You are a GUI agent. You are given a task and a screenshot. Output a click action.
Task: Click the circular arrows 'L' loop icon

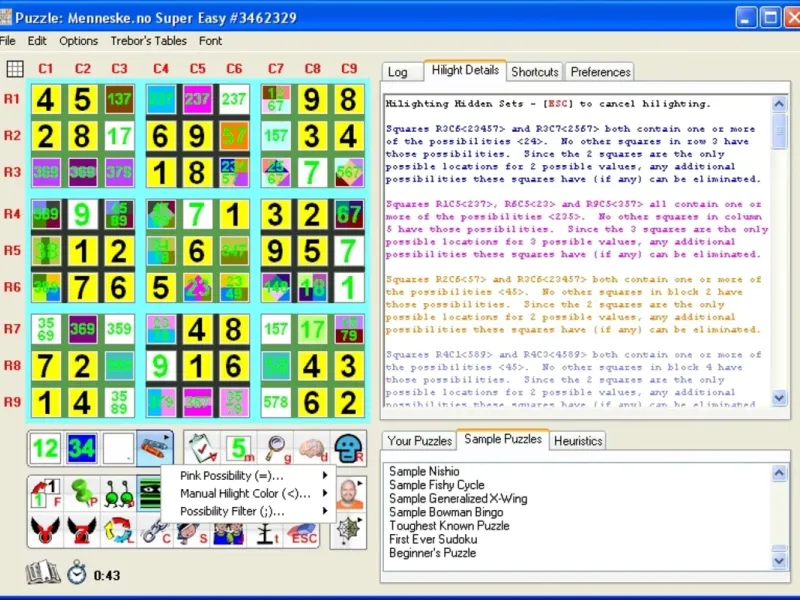(118, 531)
